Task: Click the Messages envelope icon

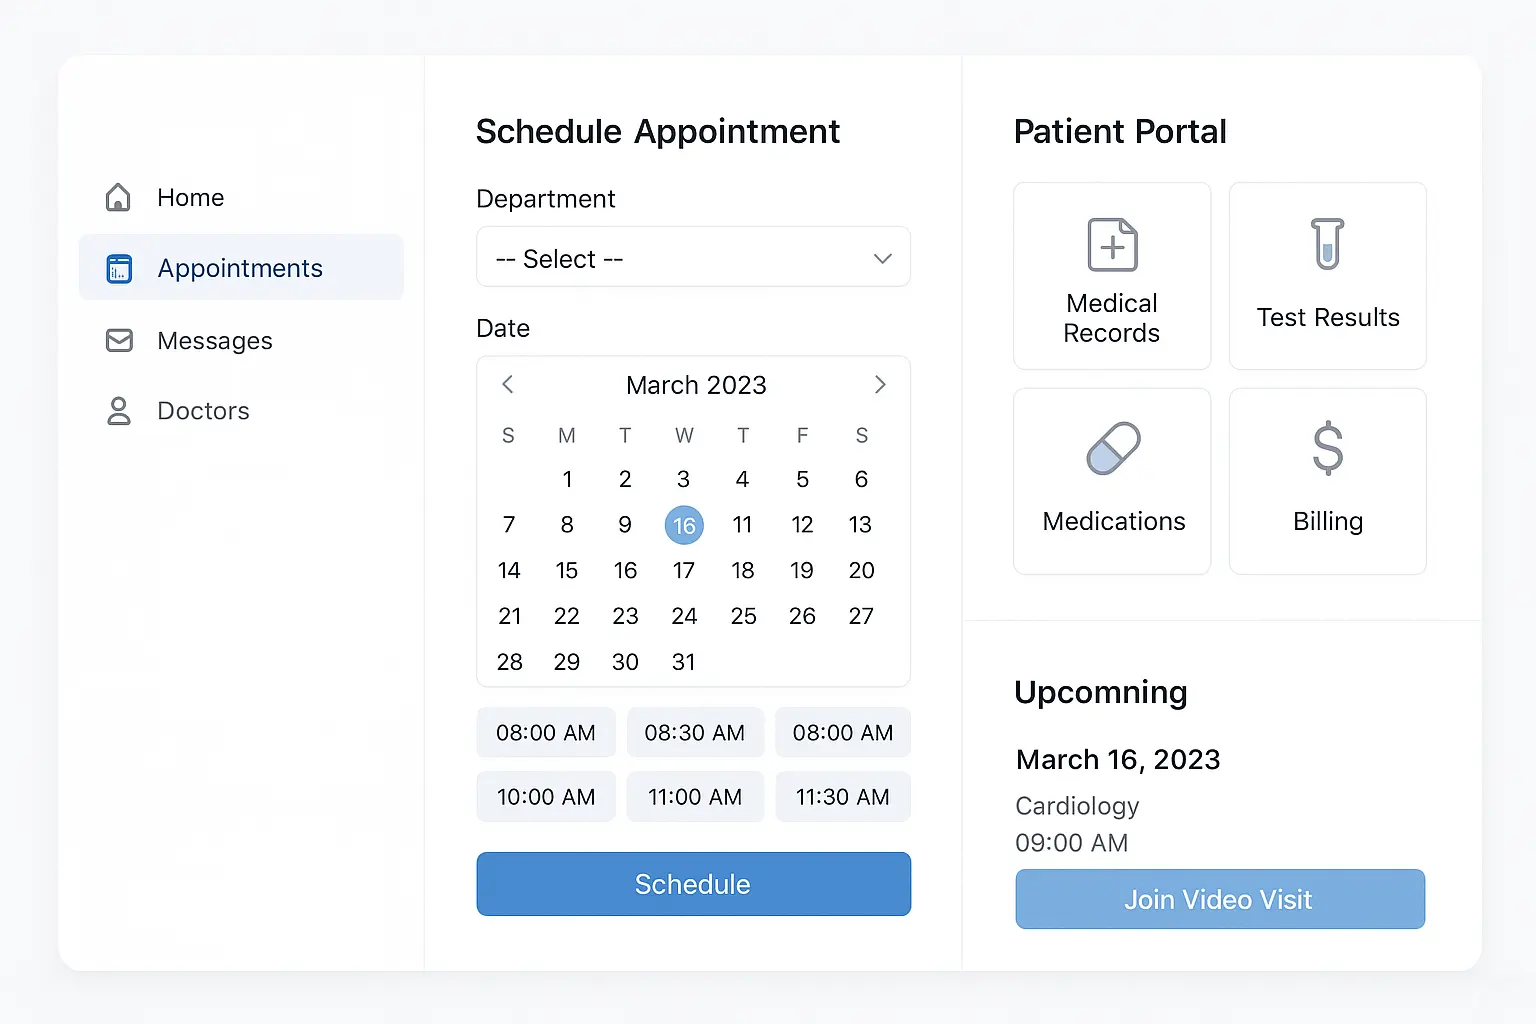Action: click(119, 340)
